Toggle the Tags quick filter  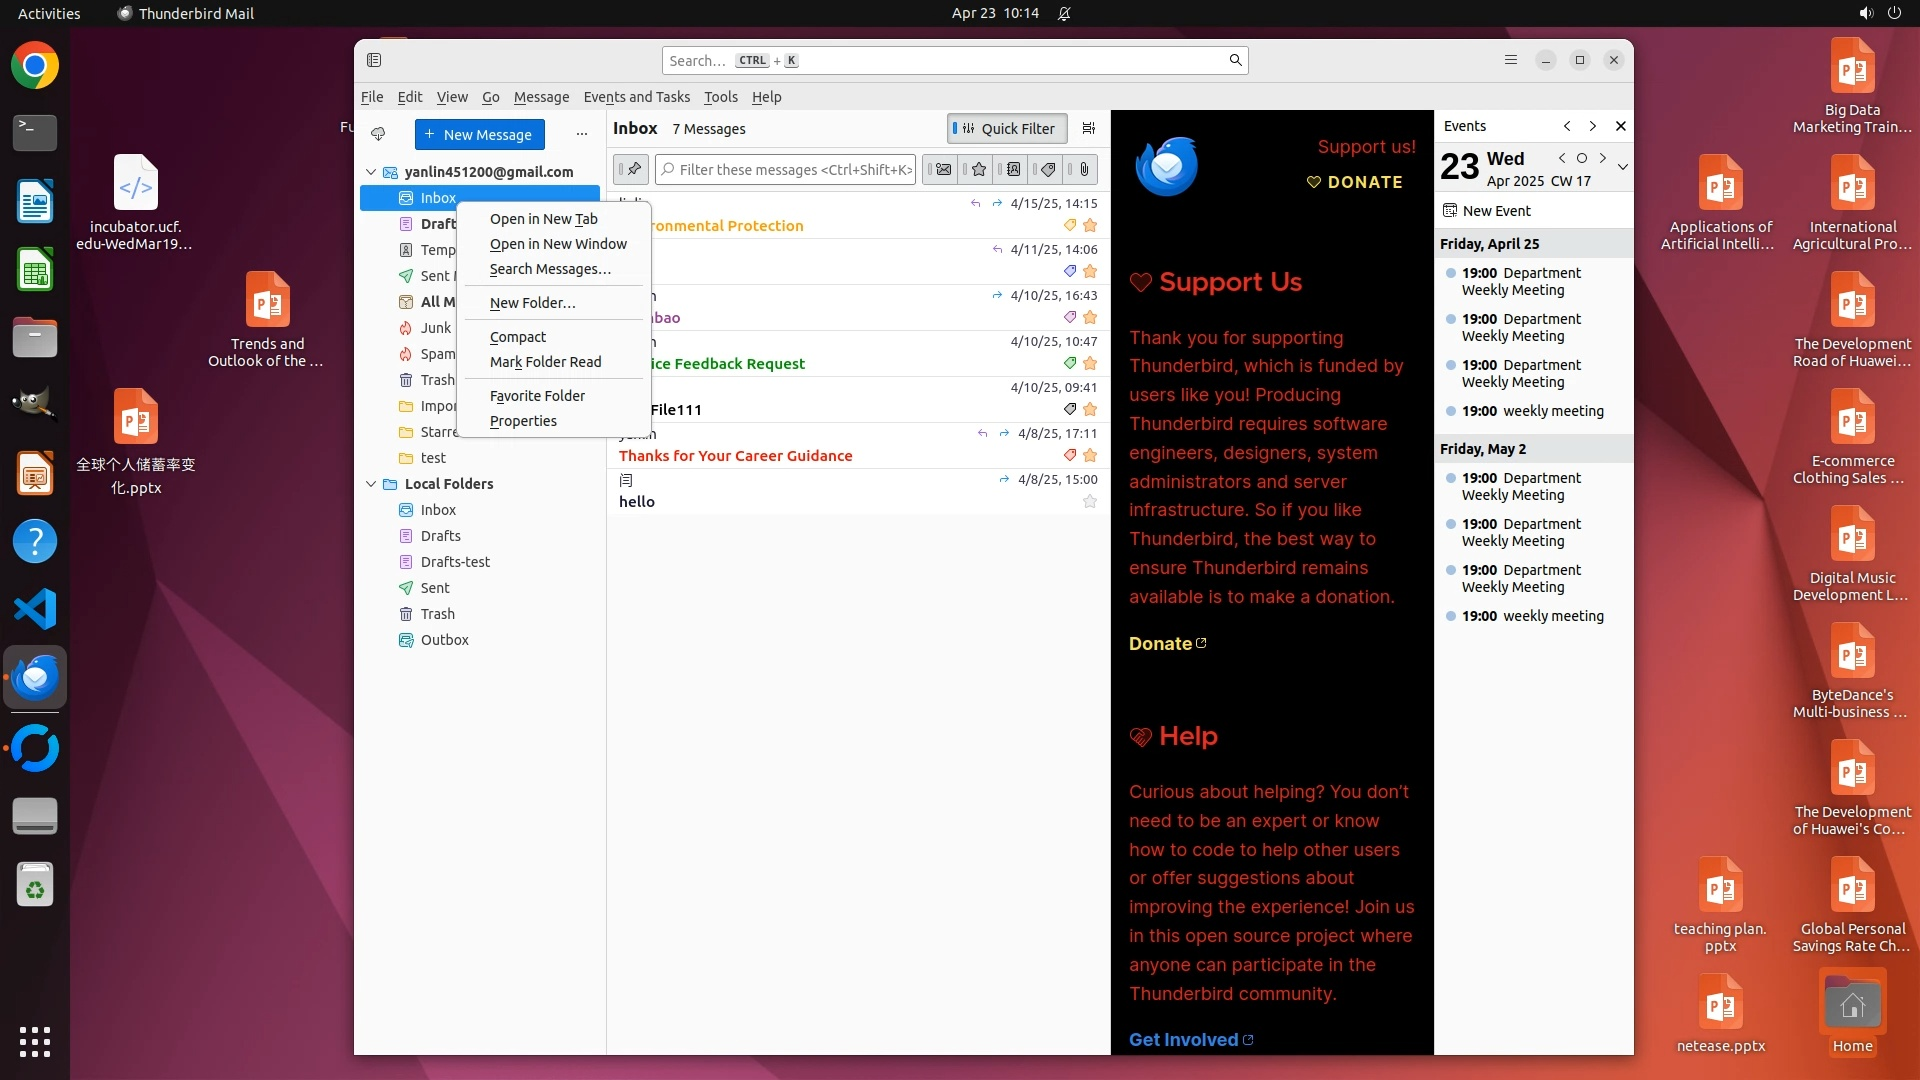tap(1047, 169)
